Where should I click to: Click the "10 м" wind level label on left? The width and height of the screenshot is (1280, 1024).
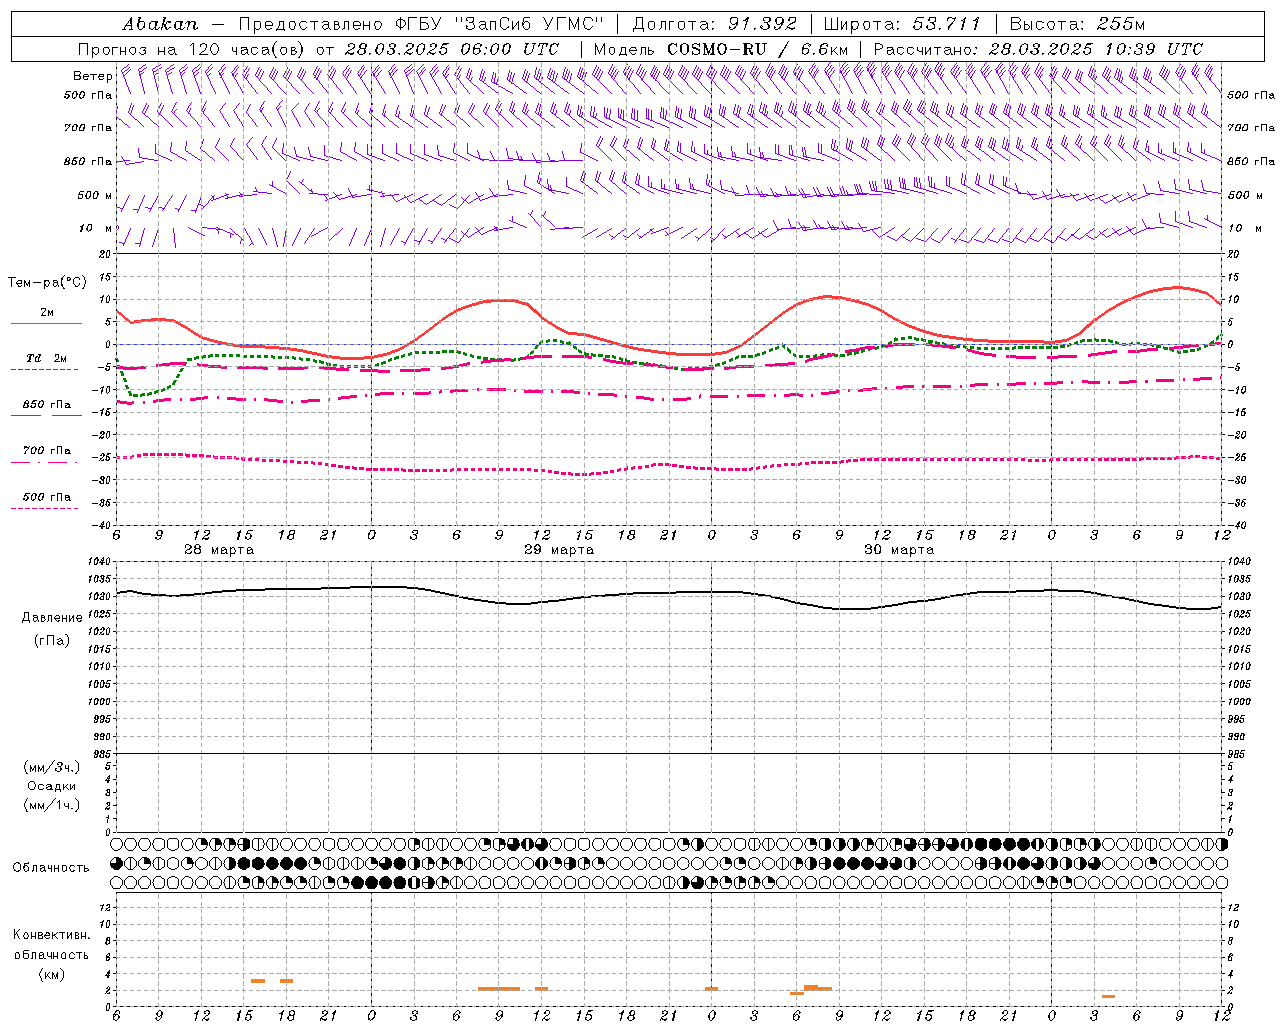click(96, 229)
